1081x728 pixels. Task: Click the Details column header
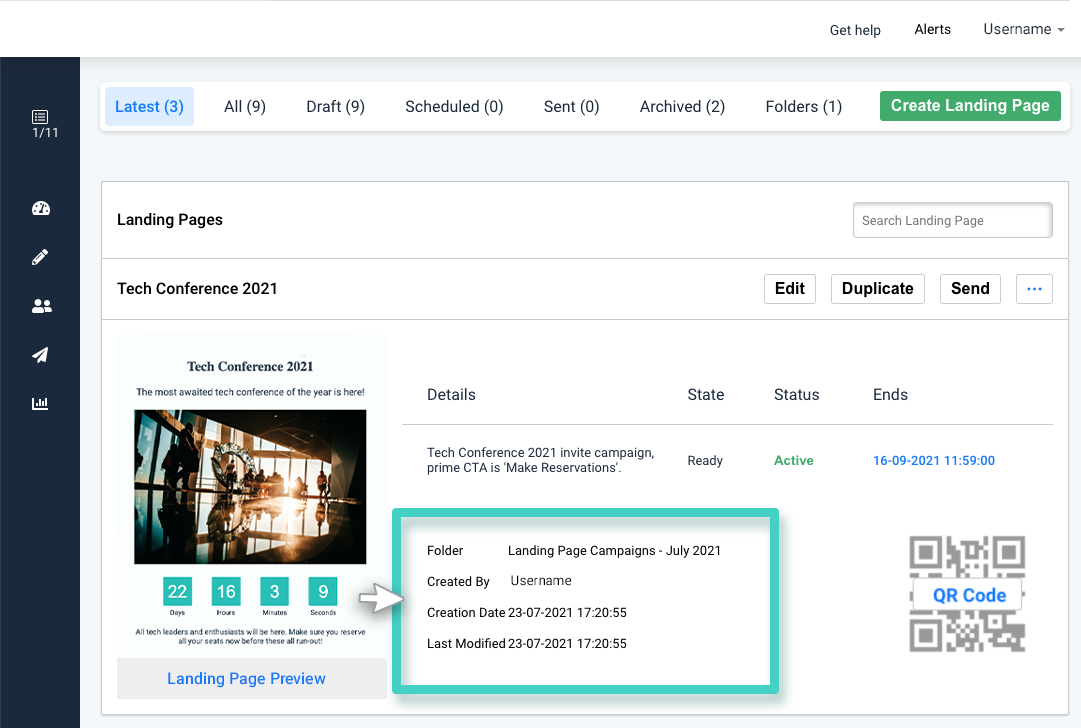pyautogui.click(x=451, y=395)
